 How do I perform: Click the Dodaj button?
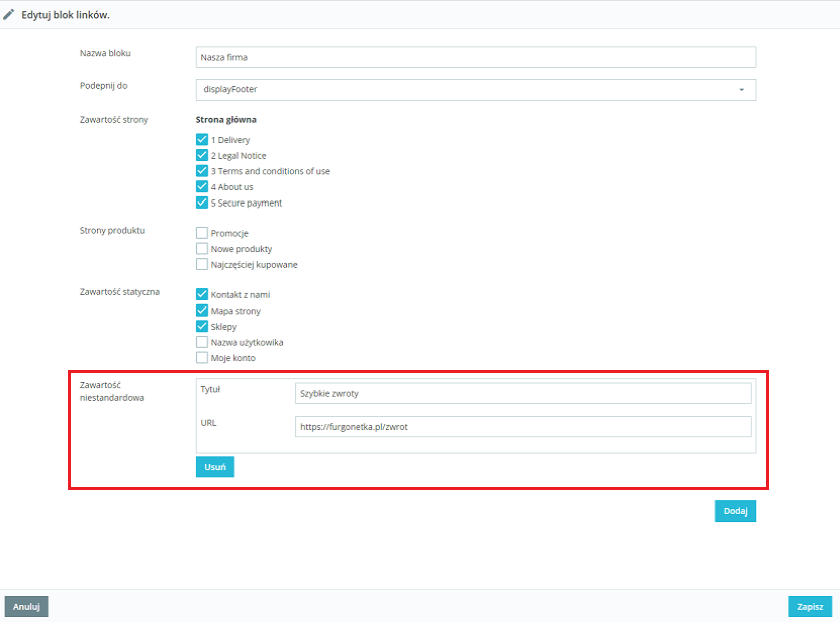735,511
